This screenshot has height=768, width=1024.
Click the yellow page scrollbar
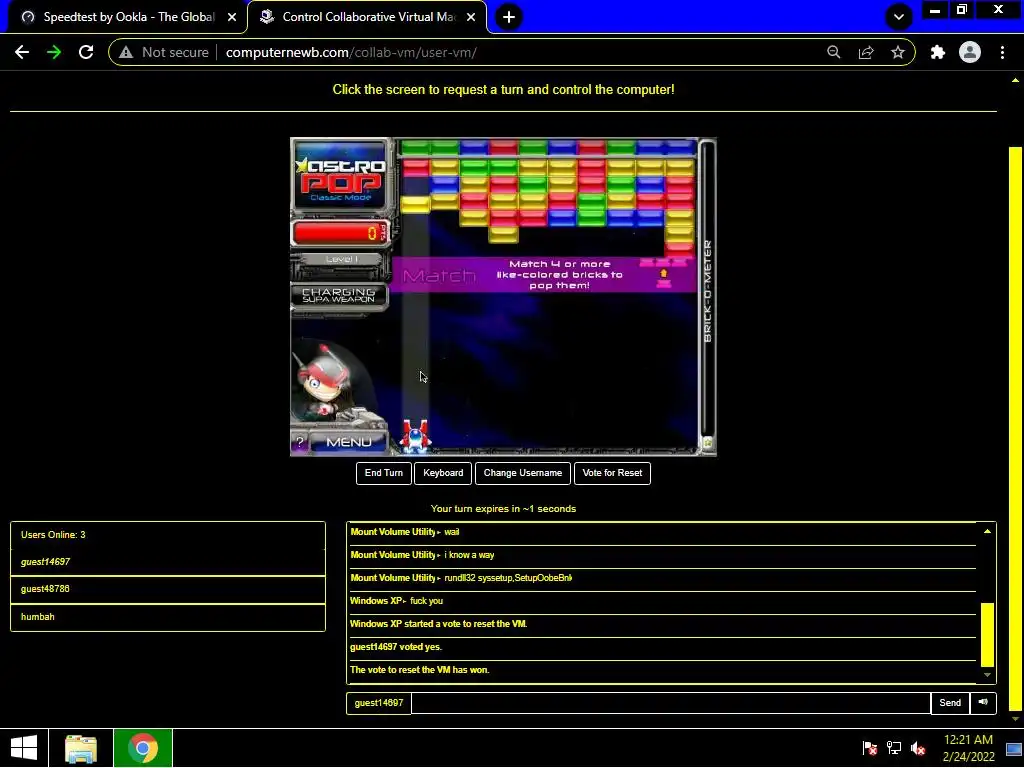point(1015,428)
